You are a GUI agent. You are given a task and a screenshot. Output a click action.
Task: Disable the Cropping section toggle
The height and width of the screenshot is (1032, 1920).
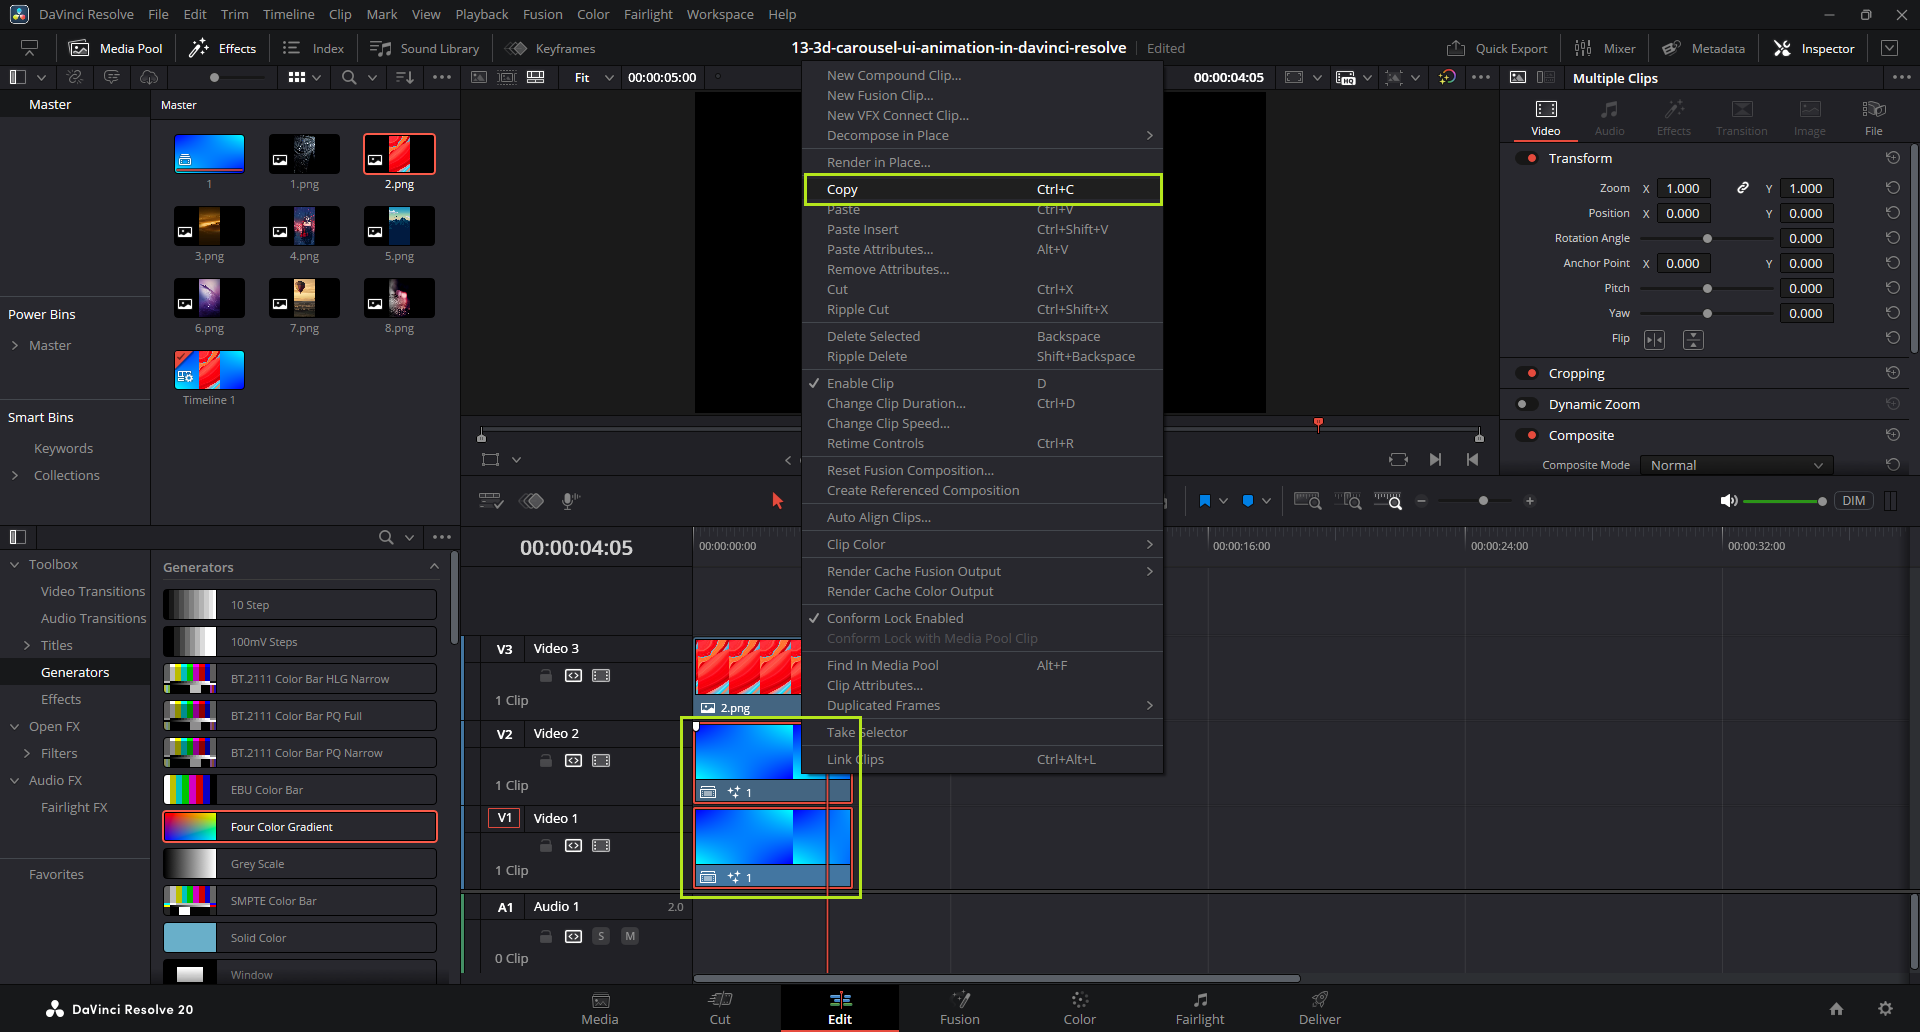click(1526, 373)
